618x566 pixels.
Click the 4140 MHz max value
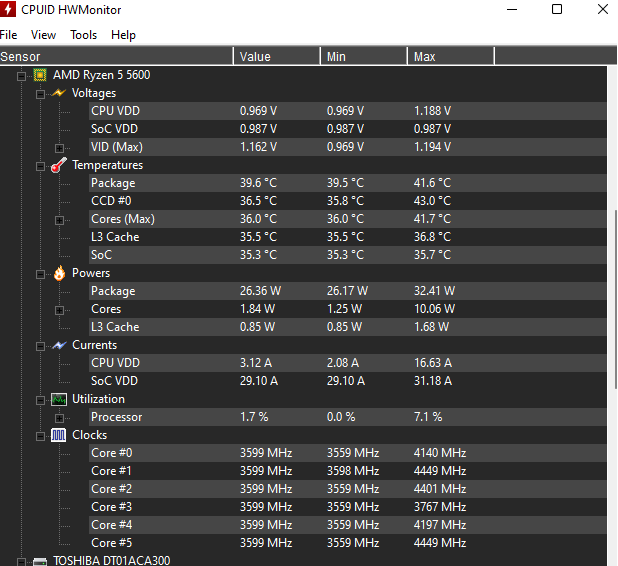click(x=440, y=453)
